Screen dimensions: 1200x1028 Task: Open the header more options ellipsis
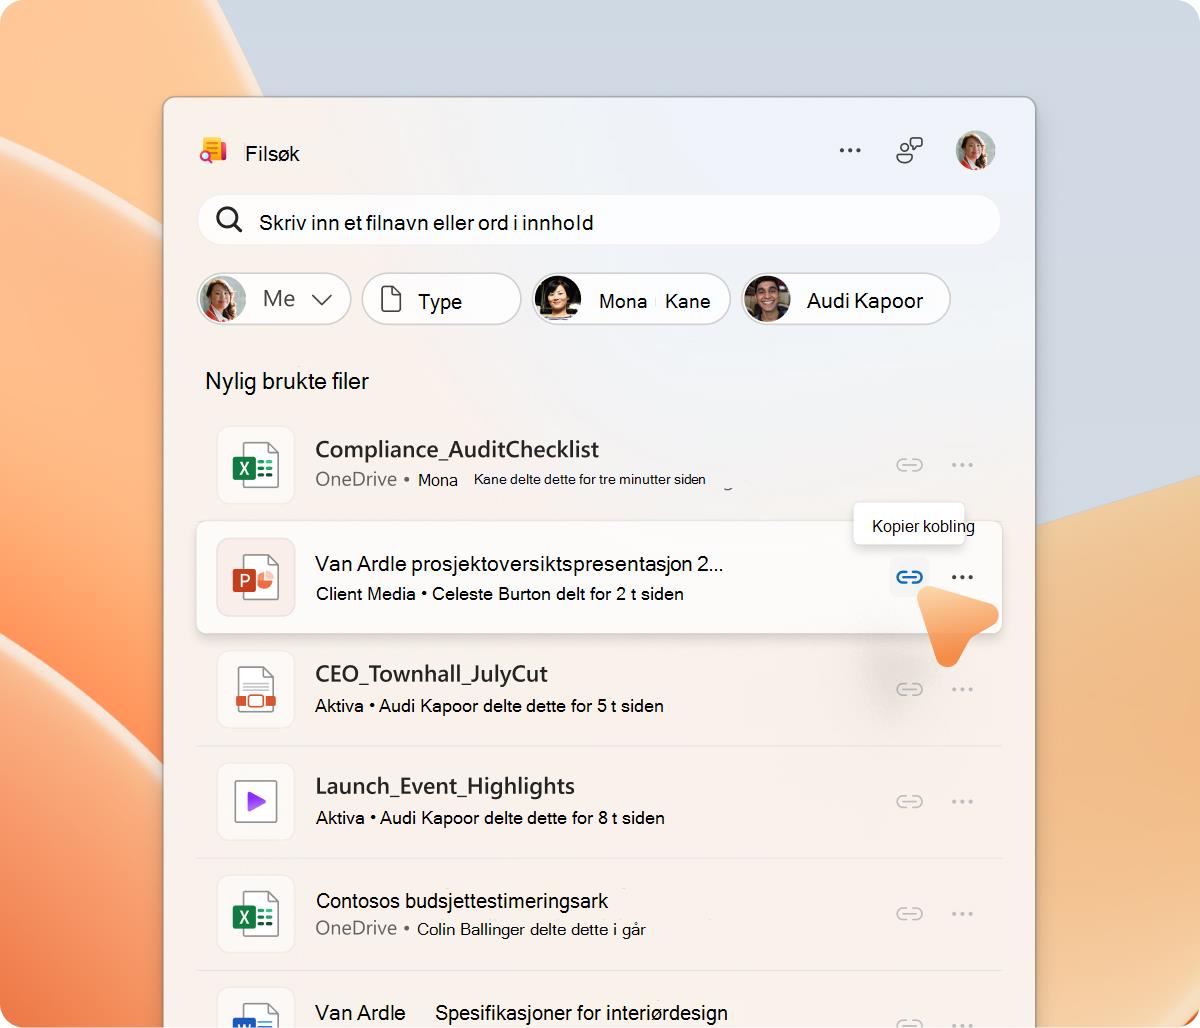click(850, 151)
